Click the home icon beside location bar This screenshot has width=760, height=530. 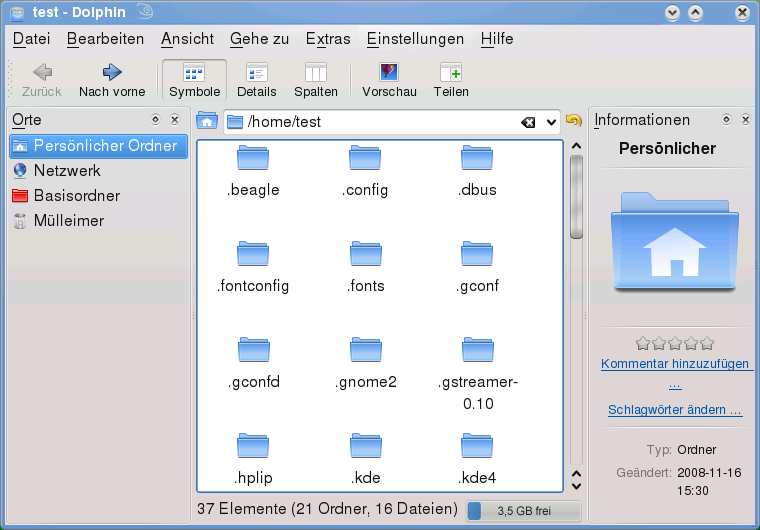(x=207, y=121)
